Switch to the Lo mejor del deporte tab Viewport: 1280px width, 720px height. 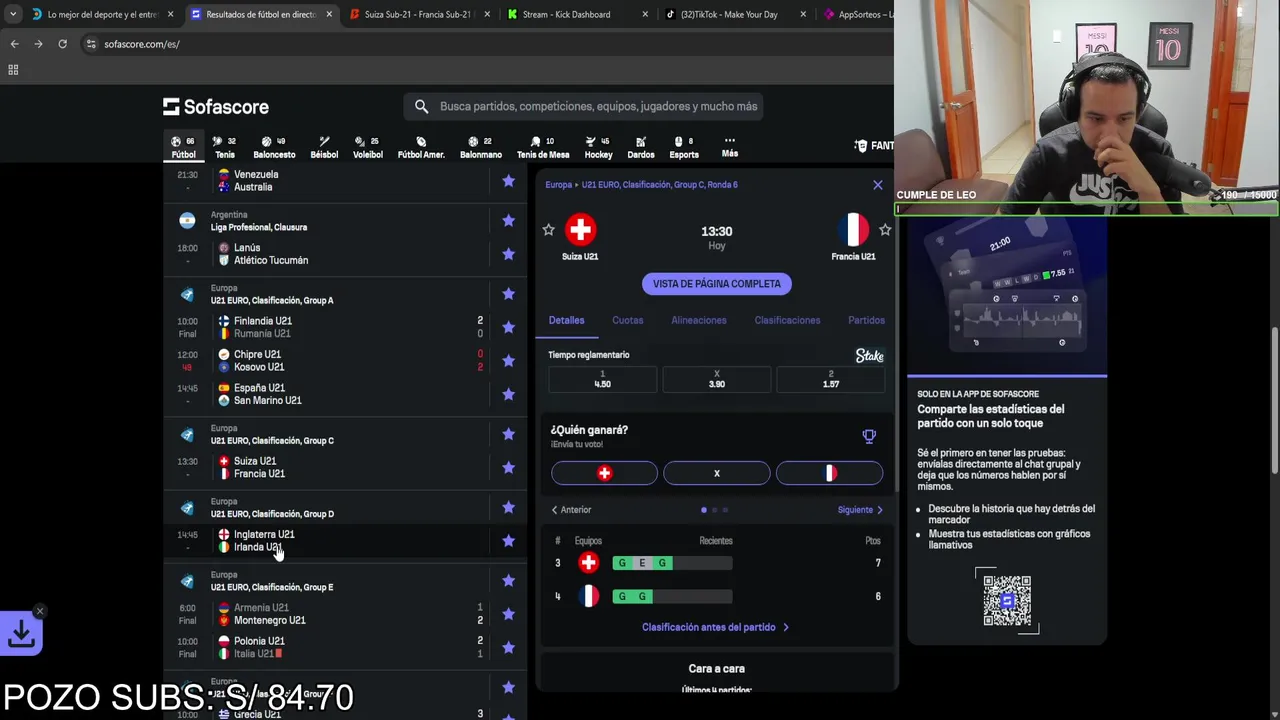[x=103, y=14]
